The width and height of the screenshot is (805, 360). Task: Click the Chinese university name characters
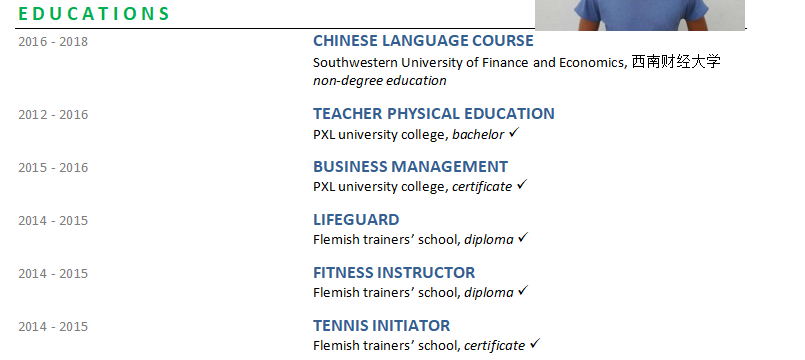click(x=676, y=62)
